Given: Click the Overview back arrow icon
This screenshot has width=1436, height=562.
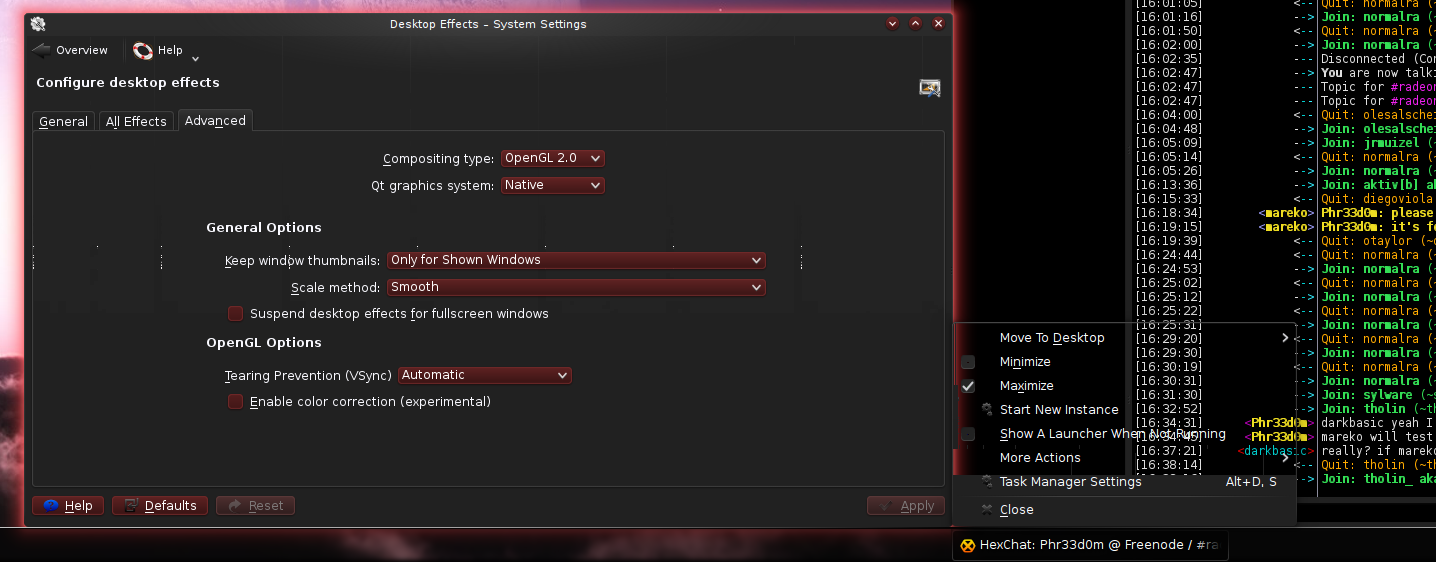Looking at the screenshot, I should [41, 50].
